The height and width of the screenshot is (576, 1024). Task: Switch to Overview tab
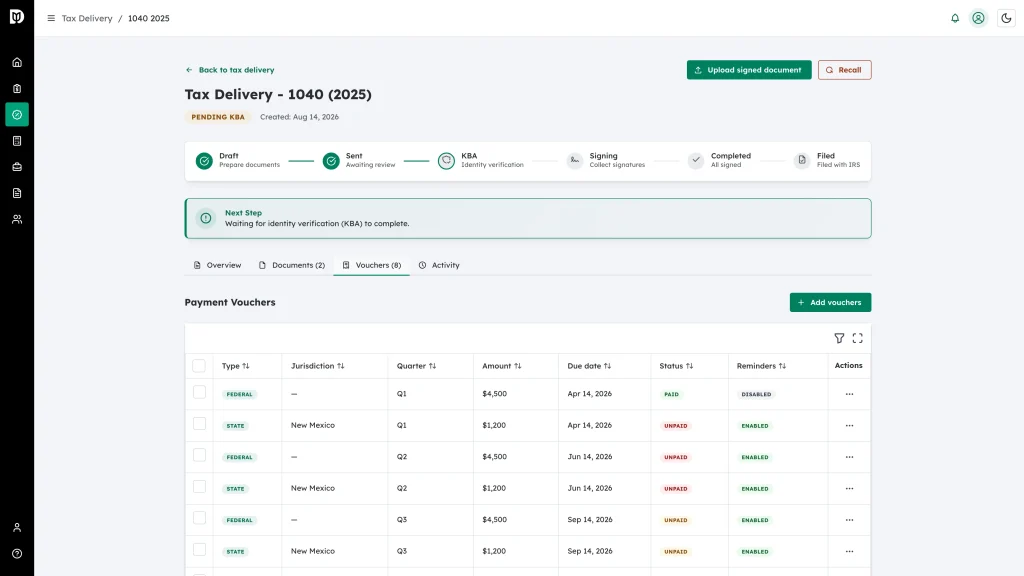(217, 265)
